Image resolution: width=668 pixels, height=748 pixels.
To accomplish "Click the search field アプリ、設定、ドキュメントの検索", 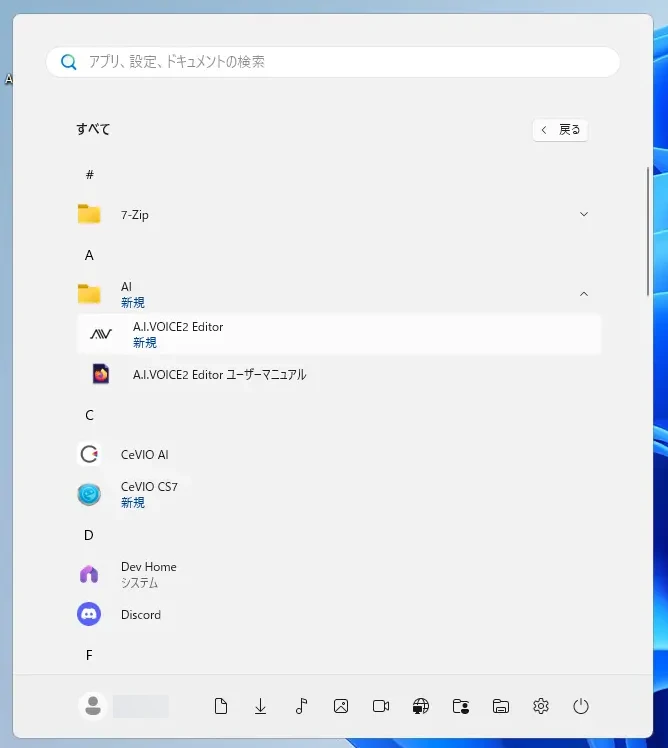I will [x=333, y=62].
